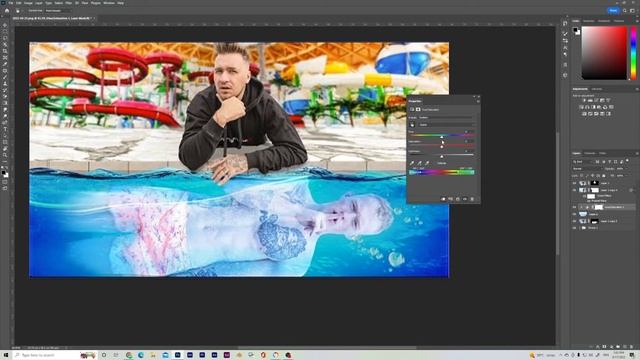Hide the water image layer below Hue/Saturation

coord(575,214)
